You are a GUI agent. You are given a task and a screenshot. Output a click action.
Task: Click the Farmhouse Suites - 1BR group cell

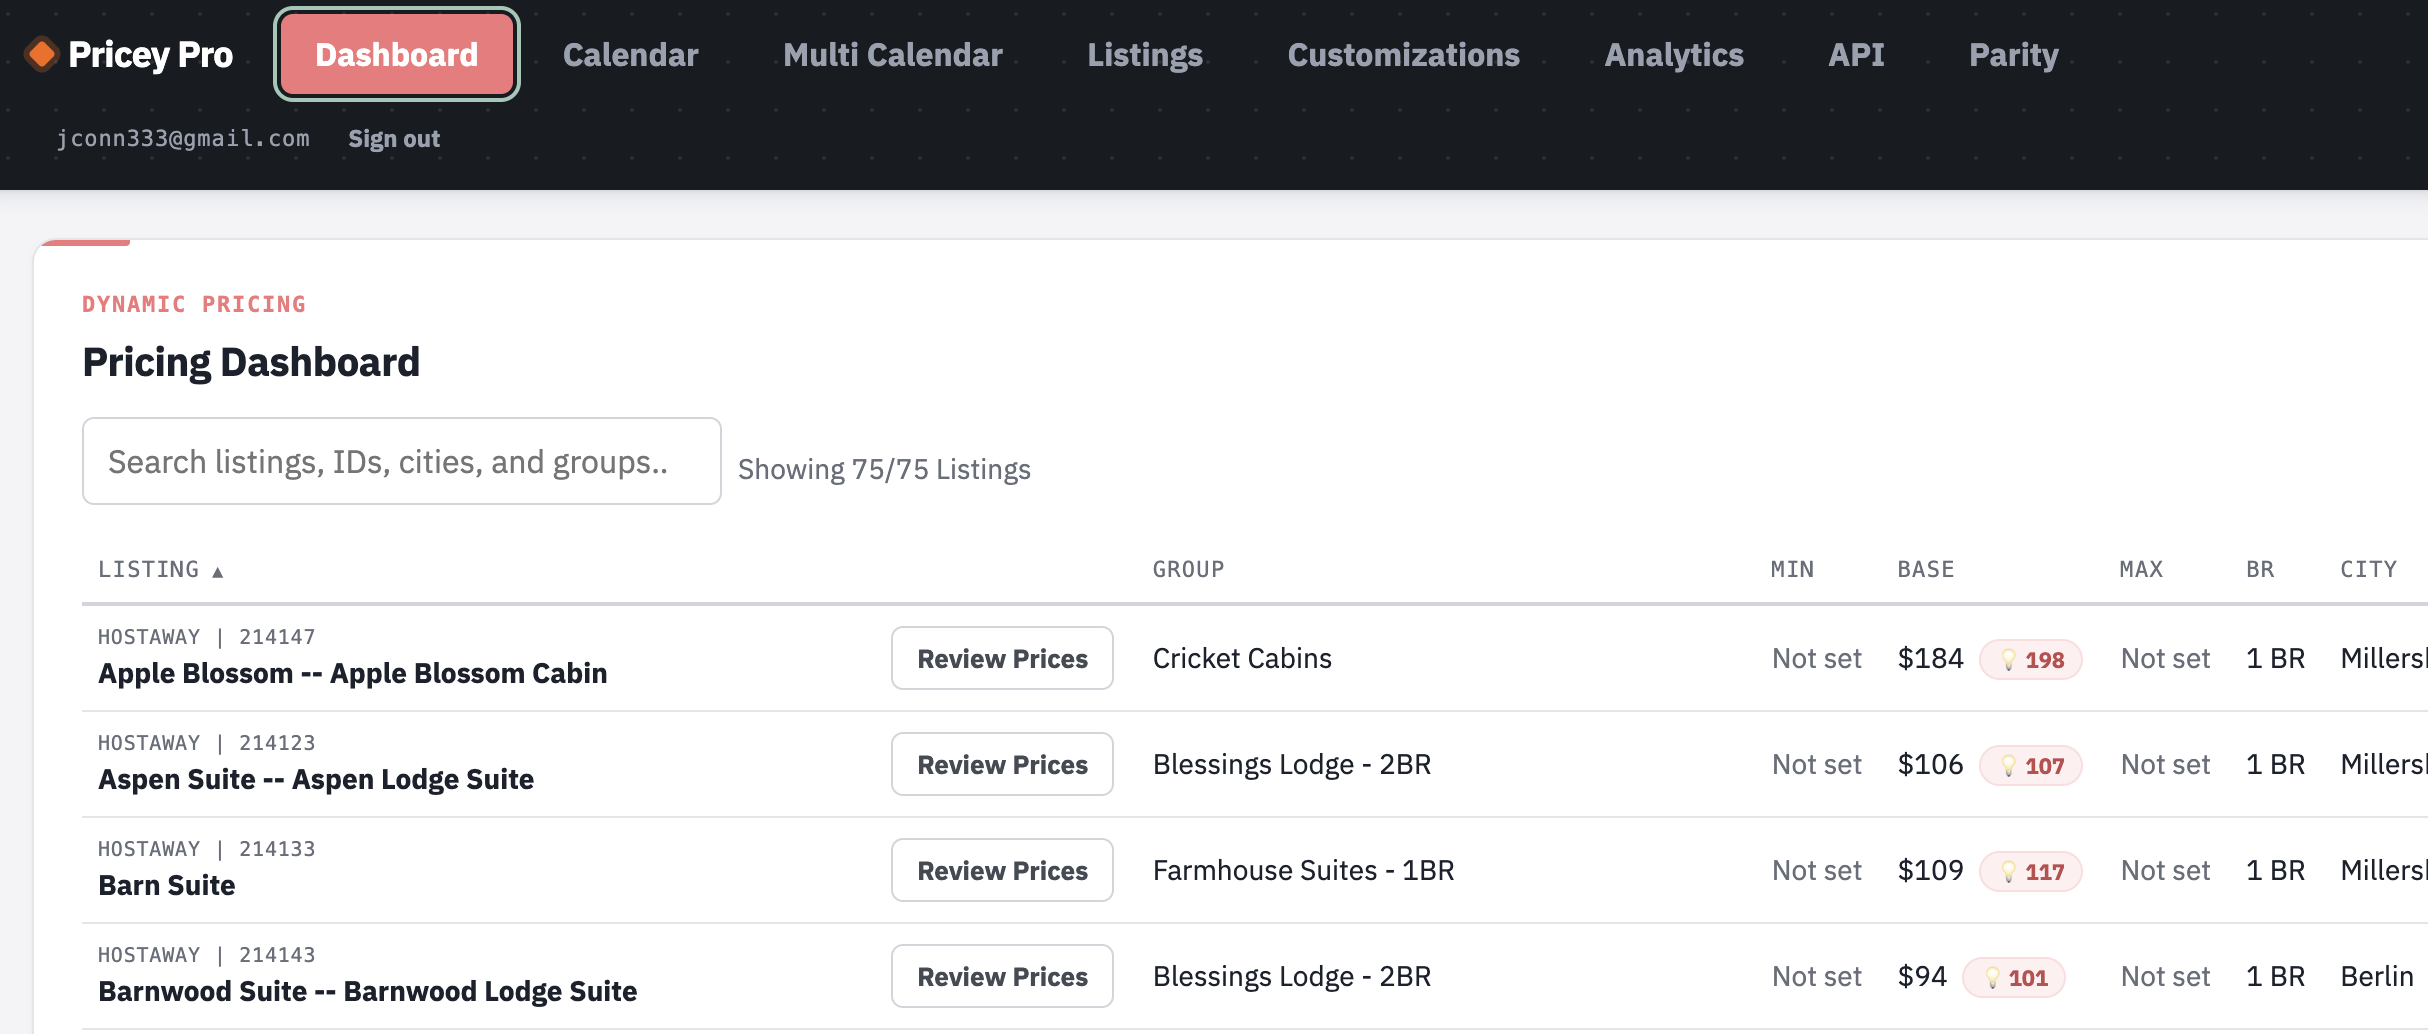[x=1304, y=870]
